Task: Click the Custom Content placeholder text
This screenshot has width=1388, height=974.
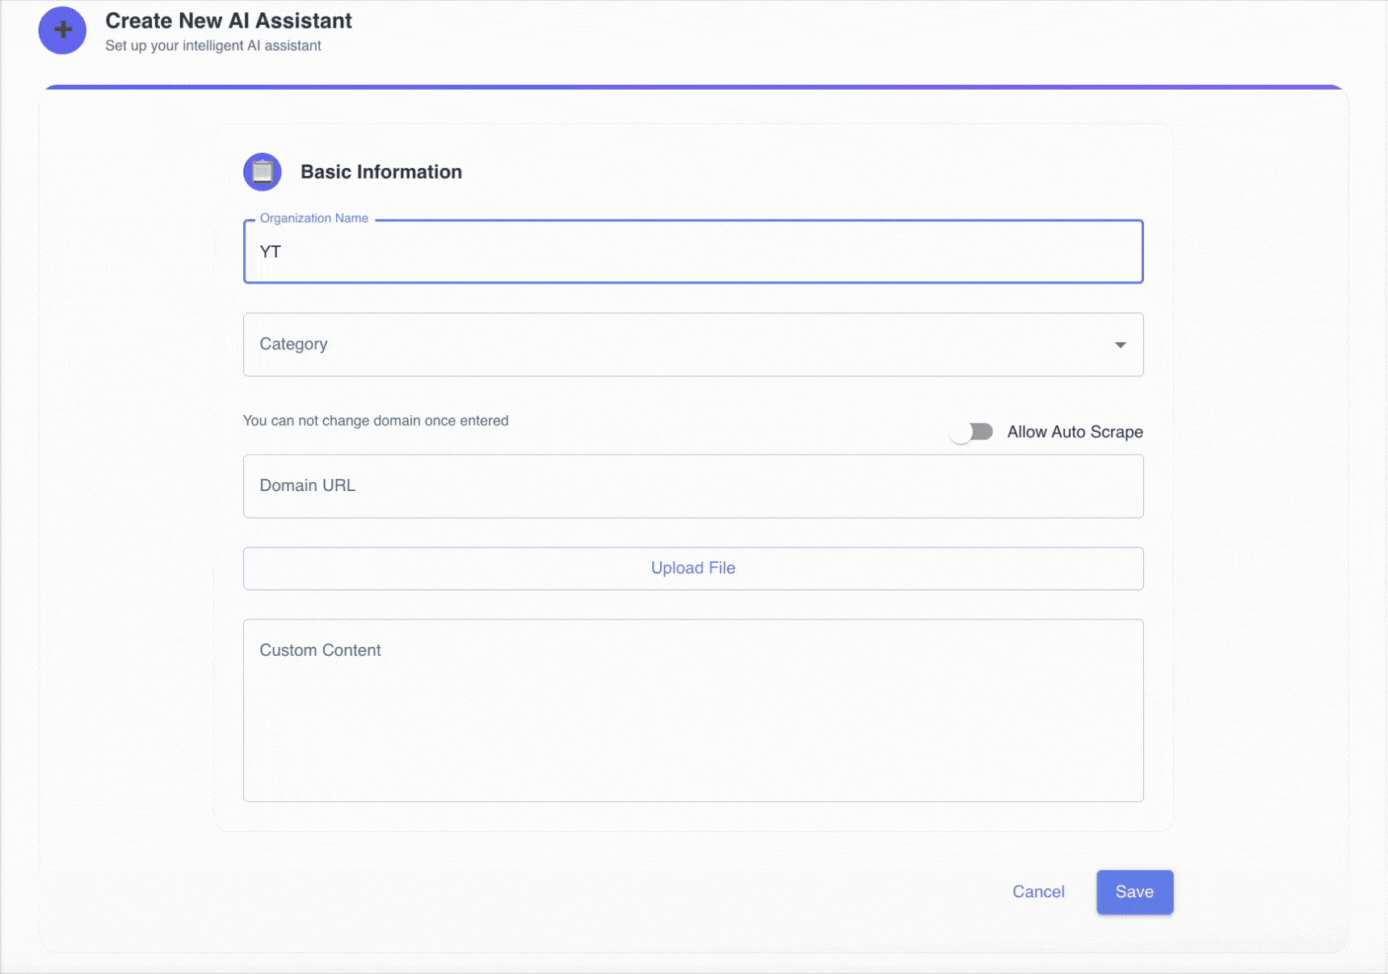Action: click(320, 650)
